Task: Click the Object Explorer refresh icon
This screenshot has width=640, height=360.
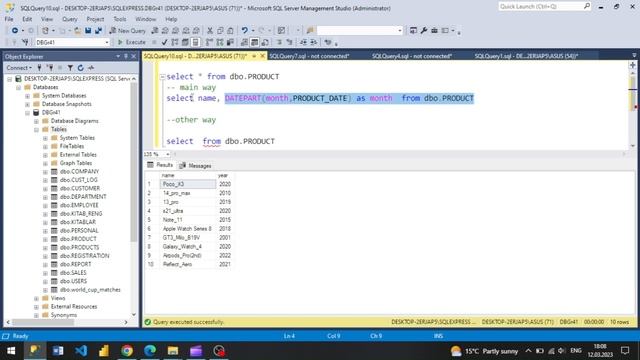Action: click(x=80, y=68)
